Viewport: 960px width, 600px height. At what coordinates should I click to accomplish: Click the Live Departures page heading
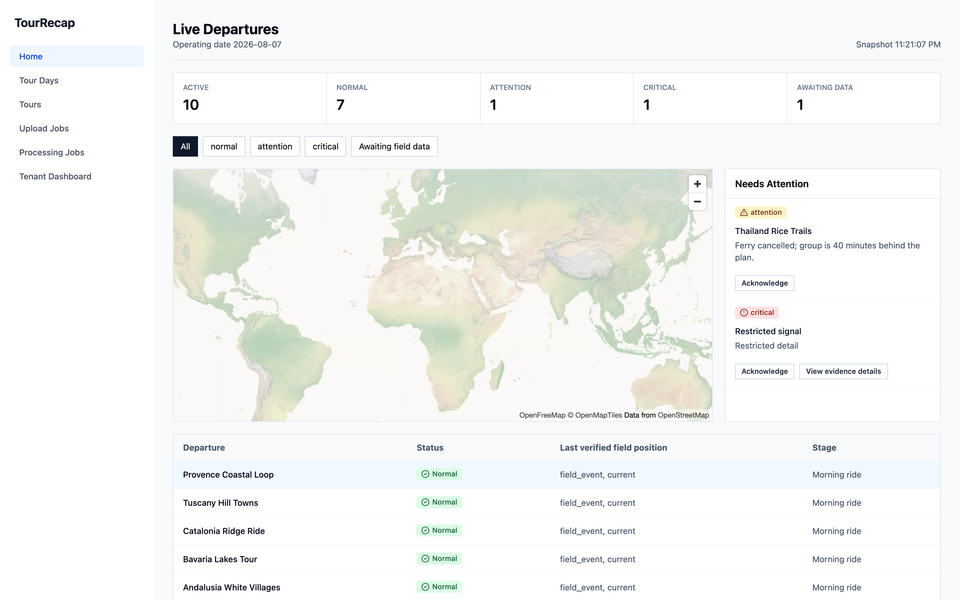(x=225, y=29)
